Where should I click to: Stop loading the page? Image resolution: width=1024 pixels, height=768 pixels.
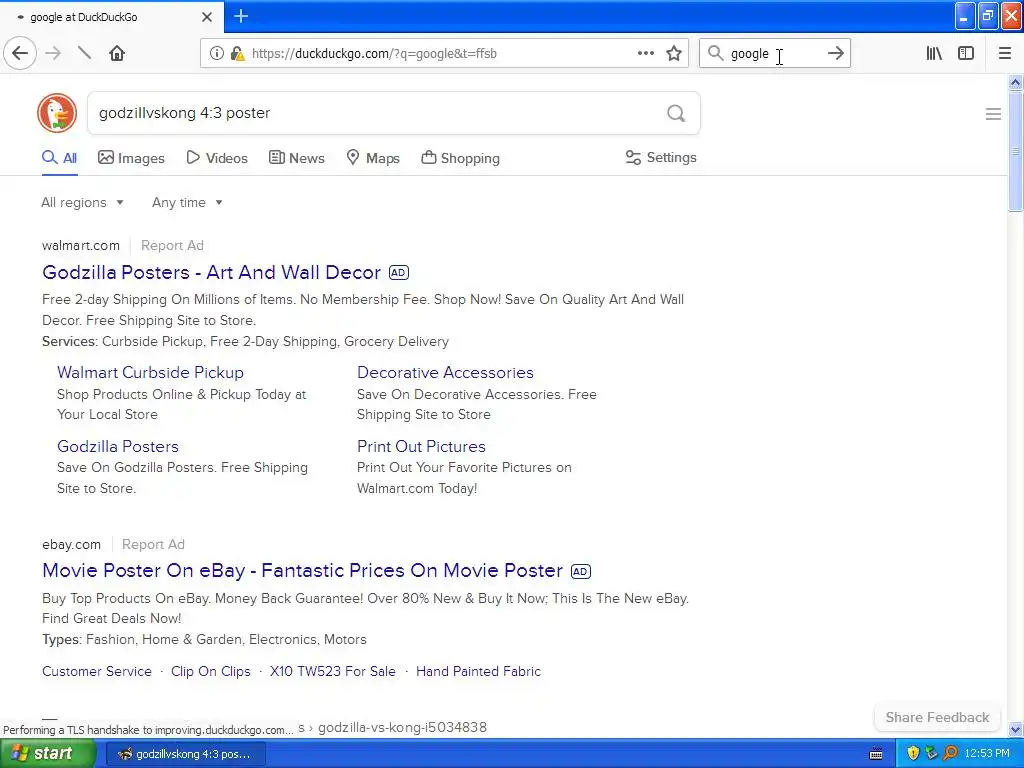84,53
